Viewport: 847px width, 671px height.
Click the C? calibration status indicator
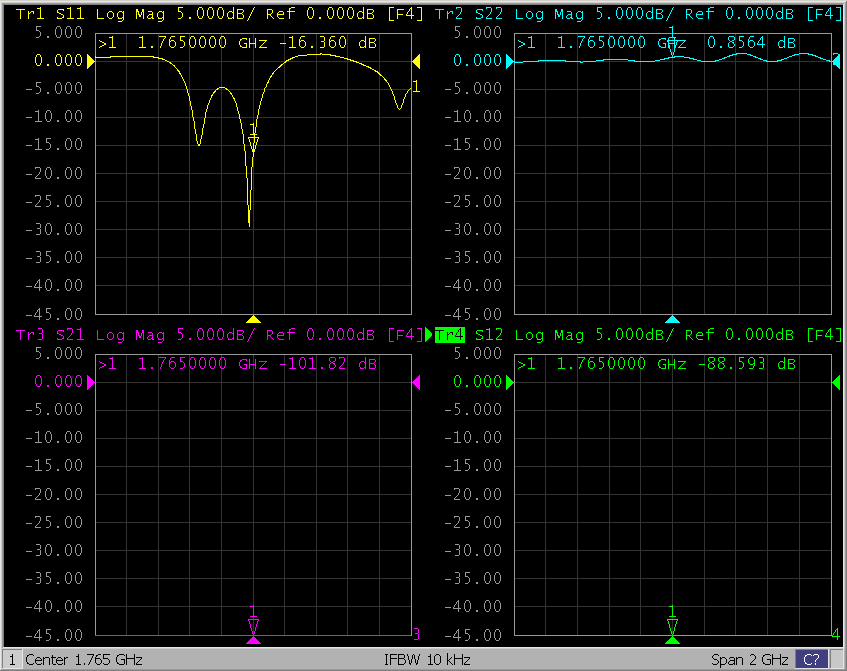coord(811,660)
